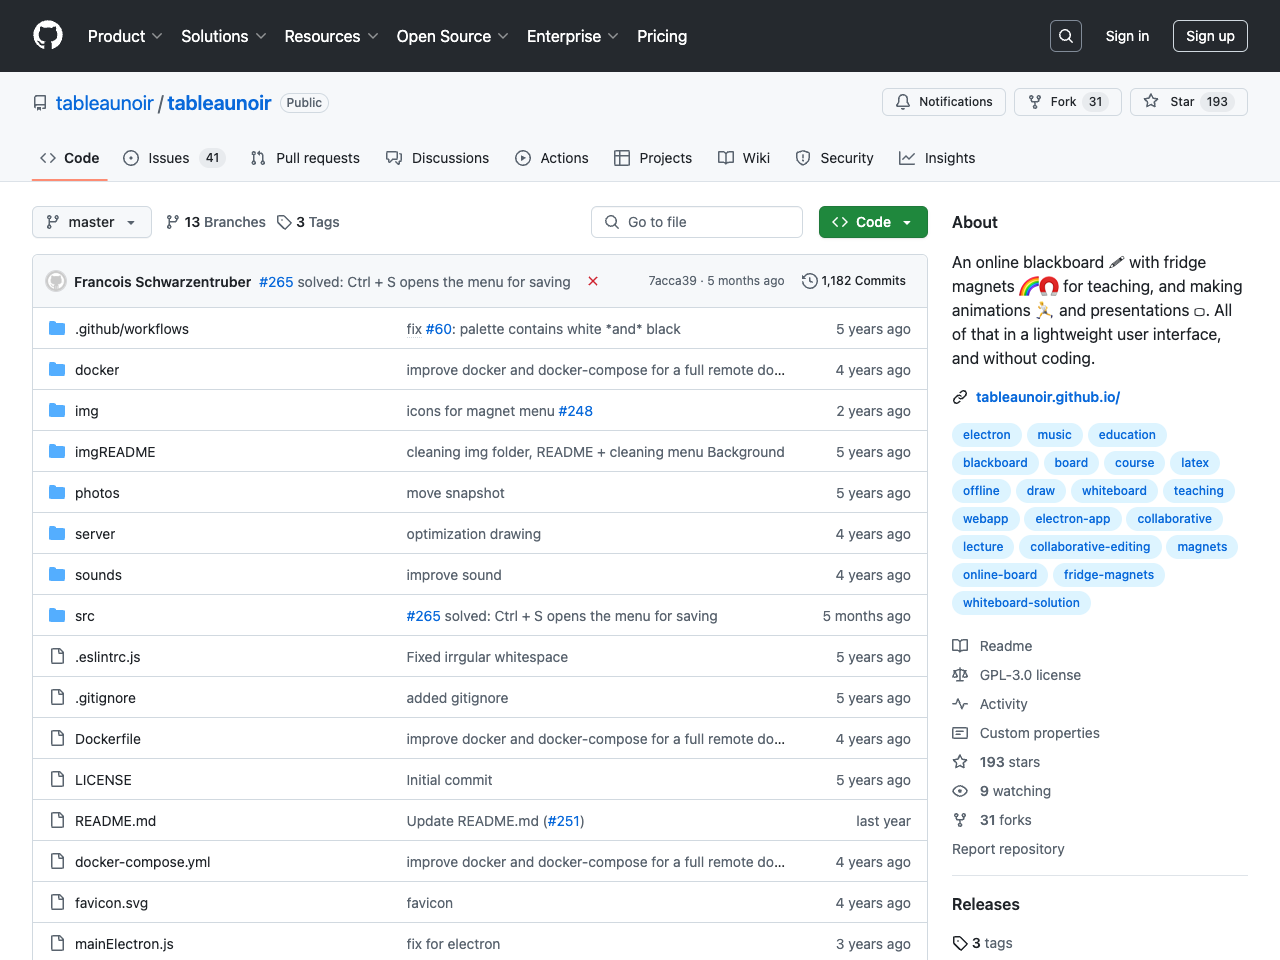Screen dimensions: 1280x960
Task: Click the .gitignore file icon
Action: coord(57,697)
